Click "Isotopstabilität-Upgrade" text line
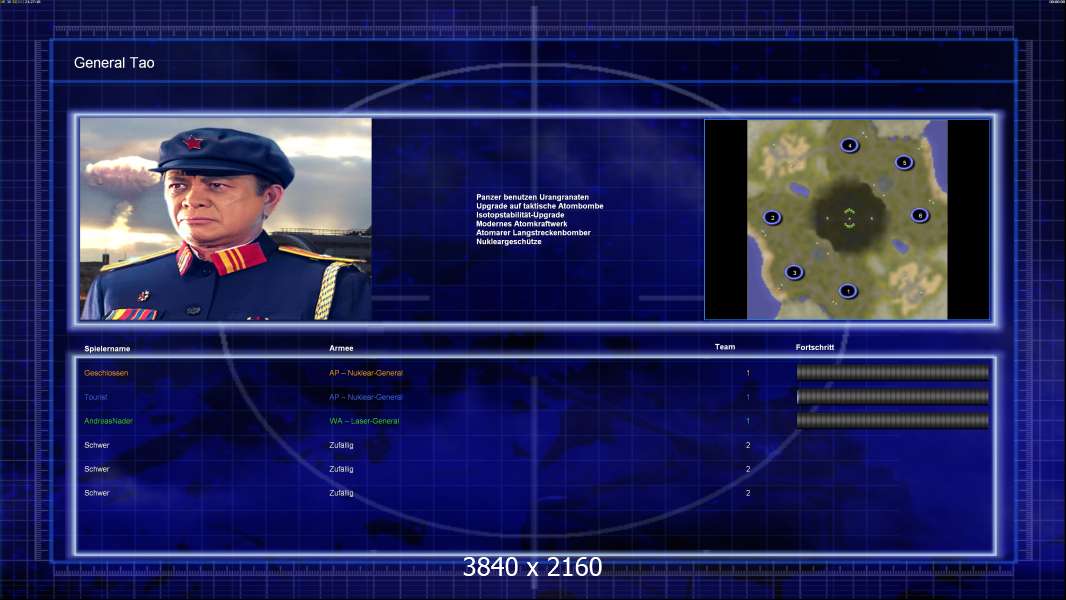 point(520,215)
